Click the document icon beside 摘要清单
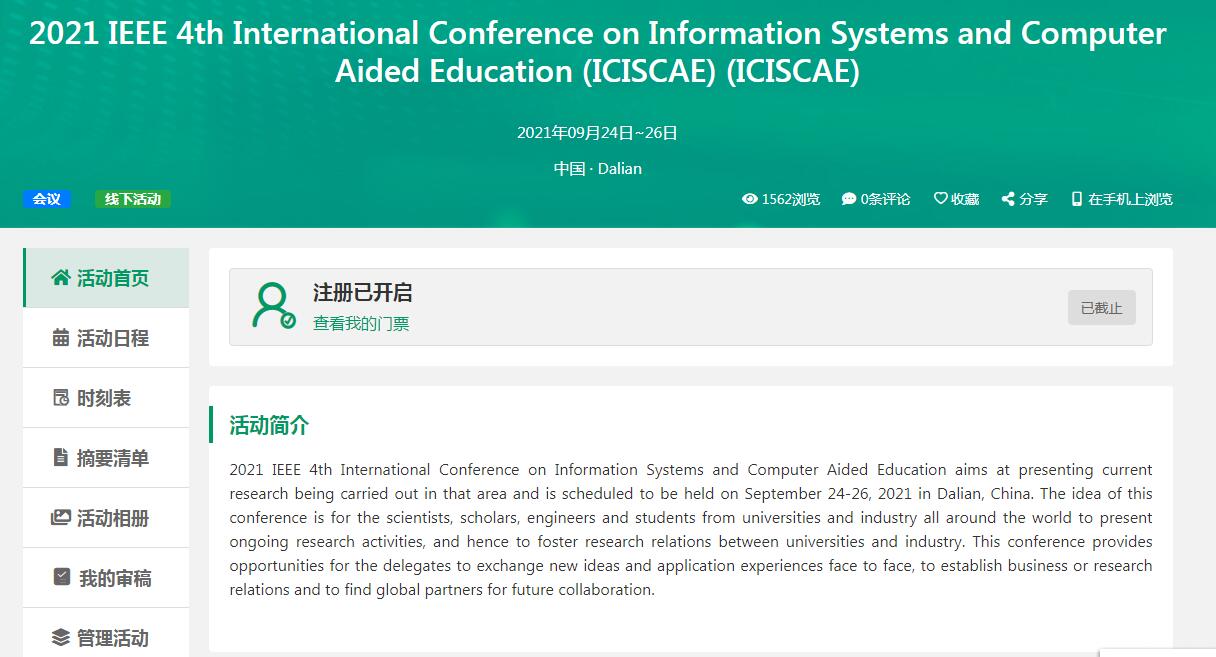This screenshot has height=657, width=1216. point(61,458)
